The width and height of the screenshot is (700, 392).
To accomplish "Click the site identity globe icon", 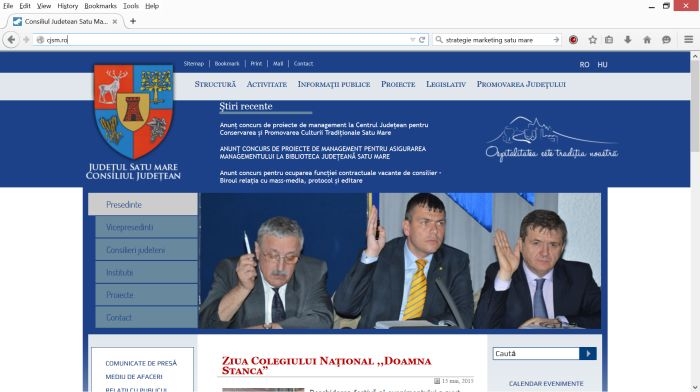I will [40, 40].
